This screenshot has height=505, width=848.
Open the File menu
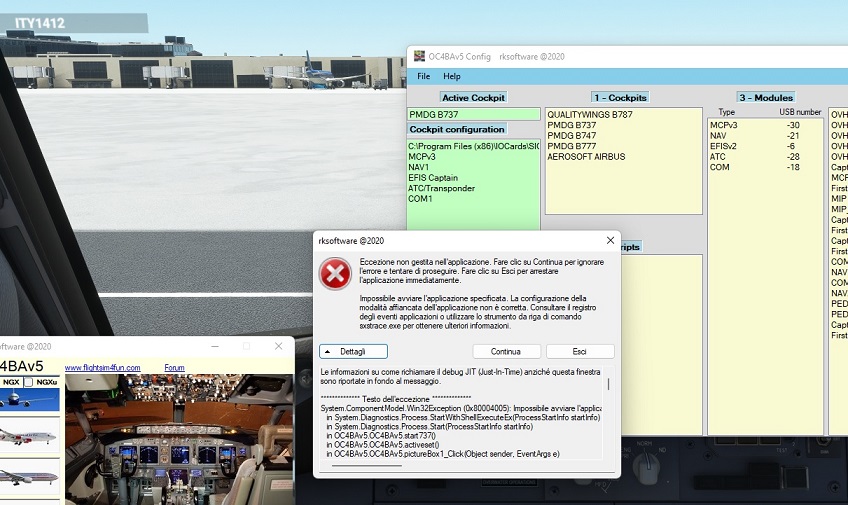424,76
